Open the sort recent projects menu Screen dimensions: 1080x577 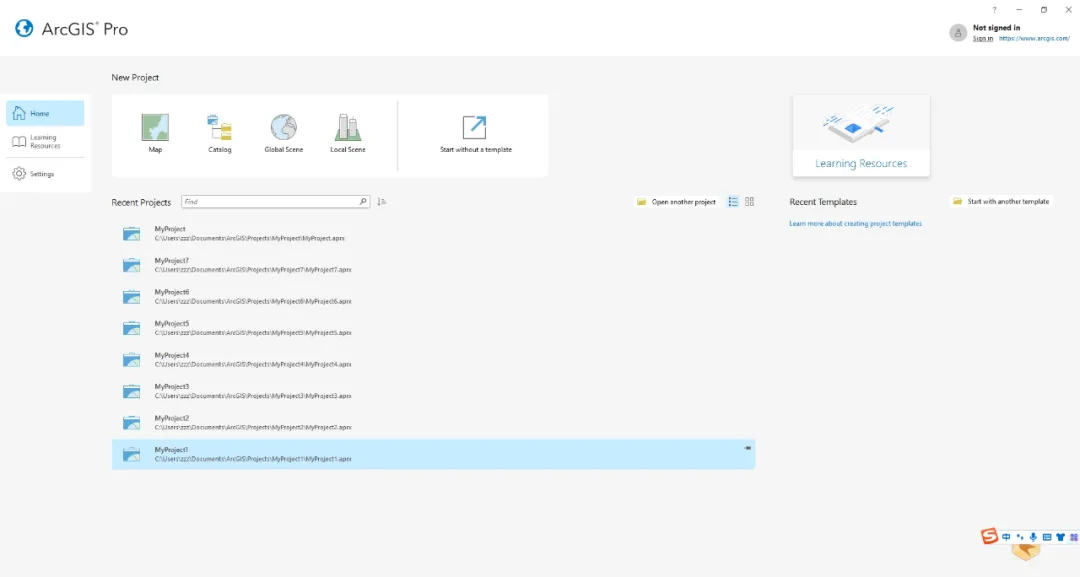point(382,202)
